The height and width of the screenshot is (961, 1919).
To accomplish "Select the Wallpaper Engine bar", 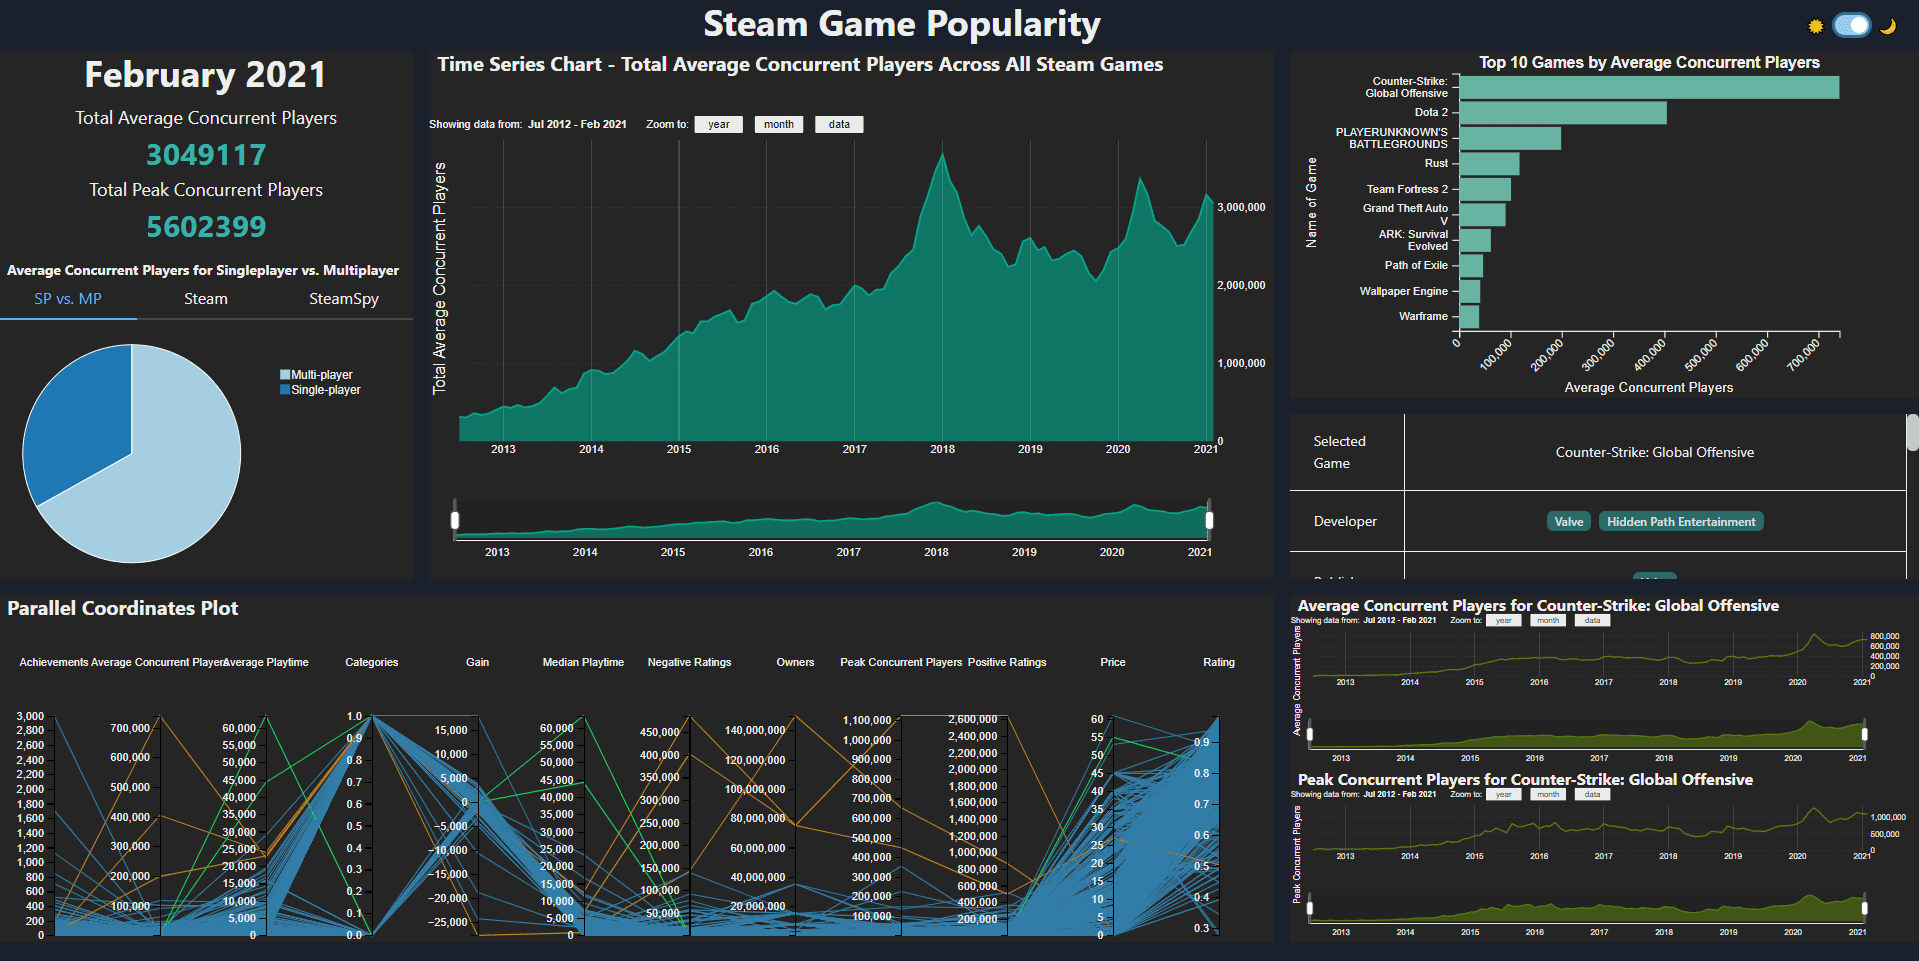I will 1470,291.
